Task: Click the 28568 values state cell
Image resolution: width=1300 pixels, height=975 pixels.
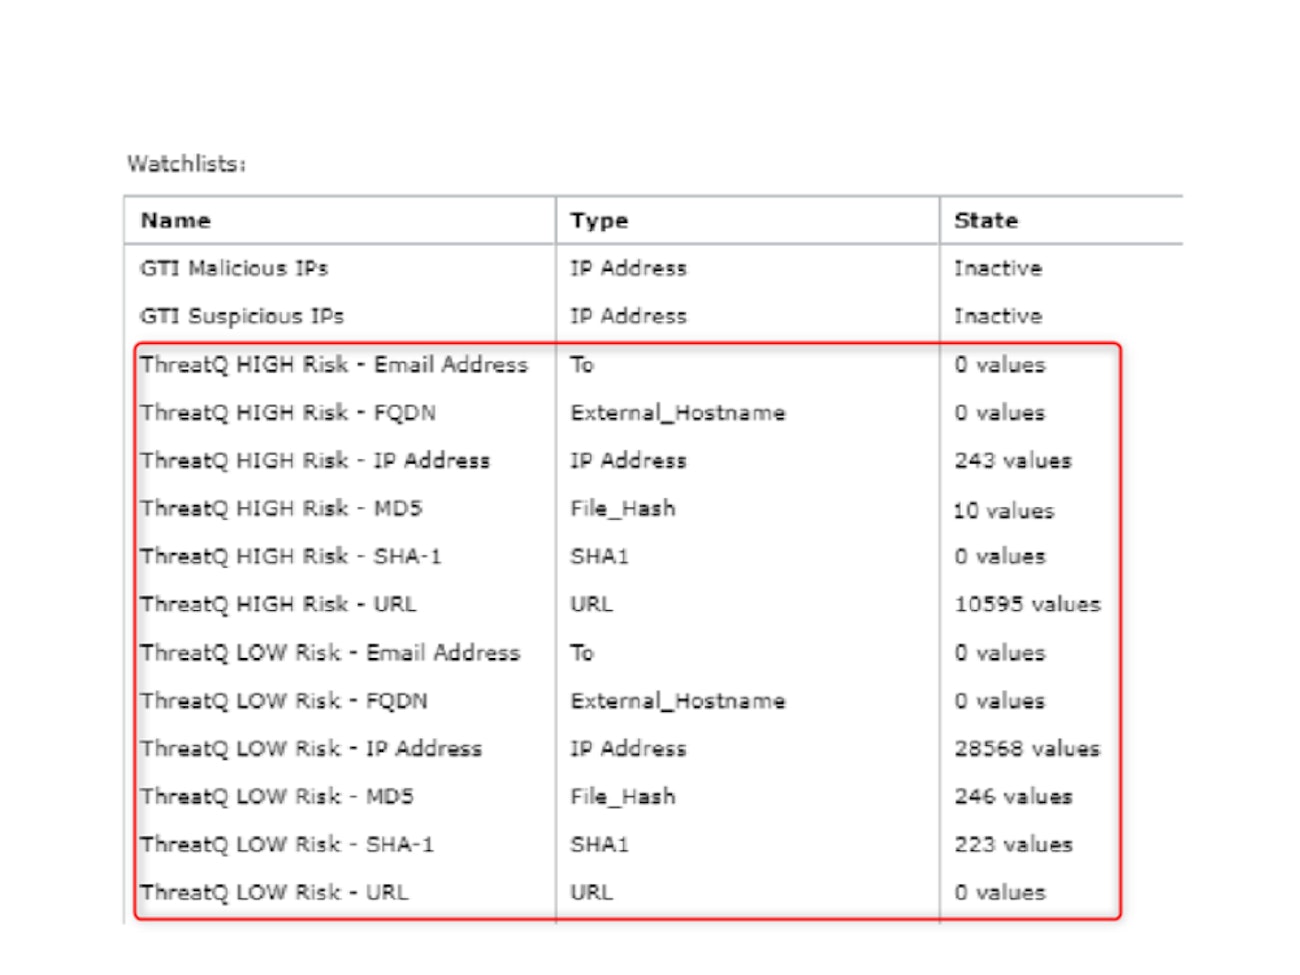Action: (1027, 749)
